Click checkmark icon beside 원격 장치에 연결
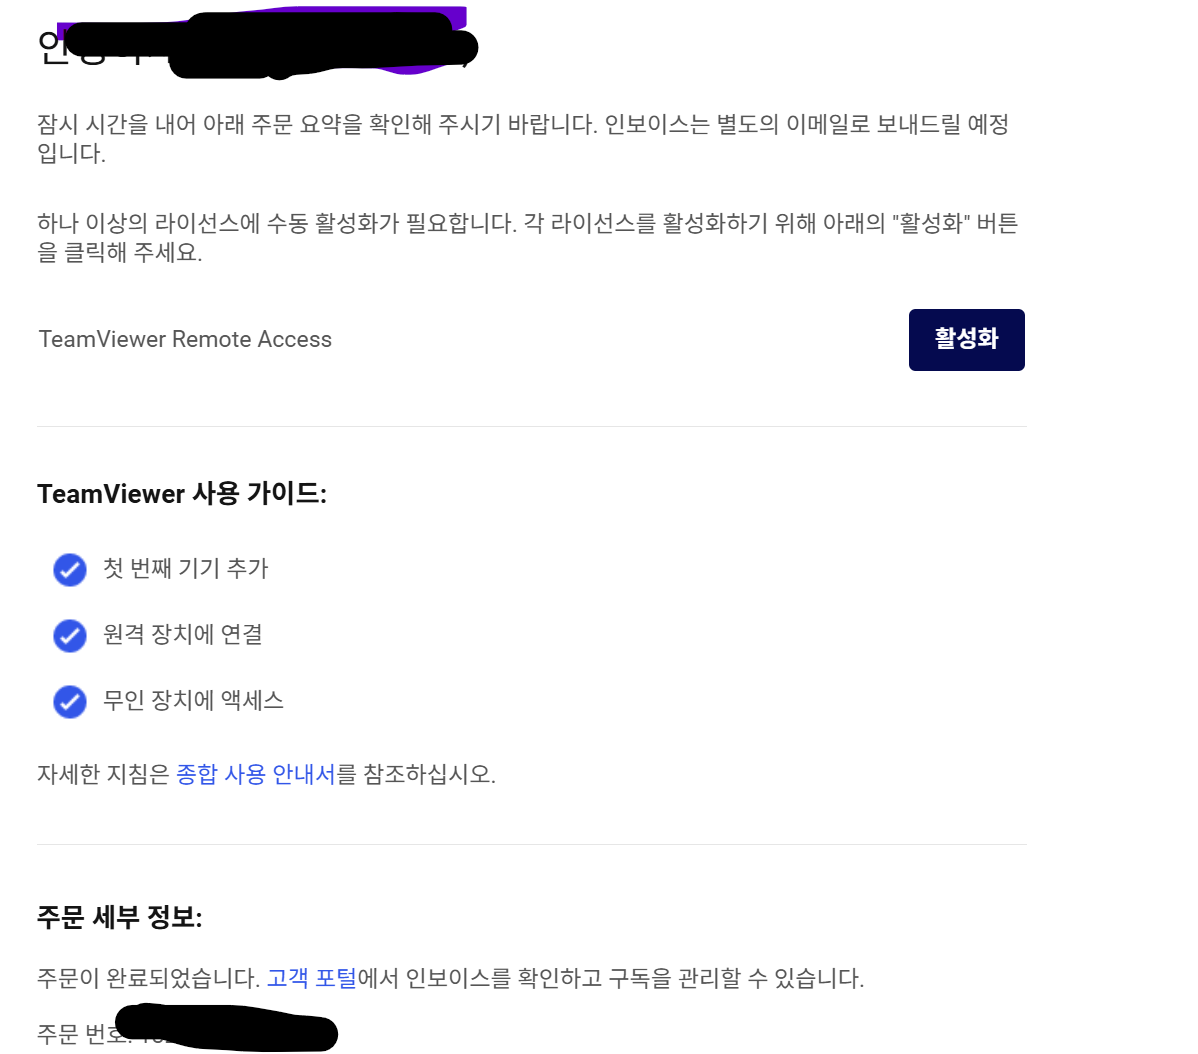 [70, 635]
